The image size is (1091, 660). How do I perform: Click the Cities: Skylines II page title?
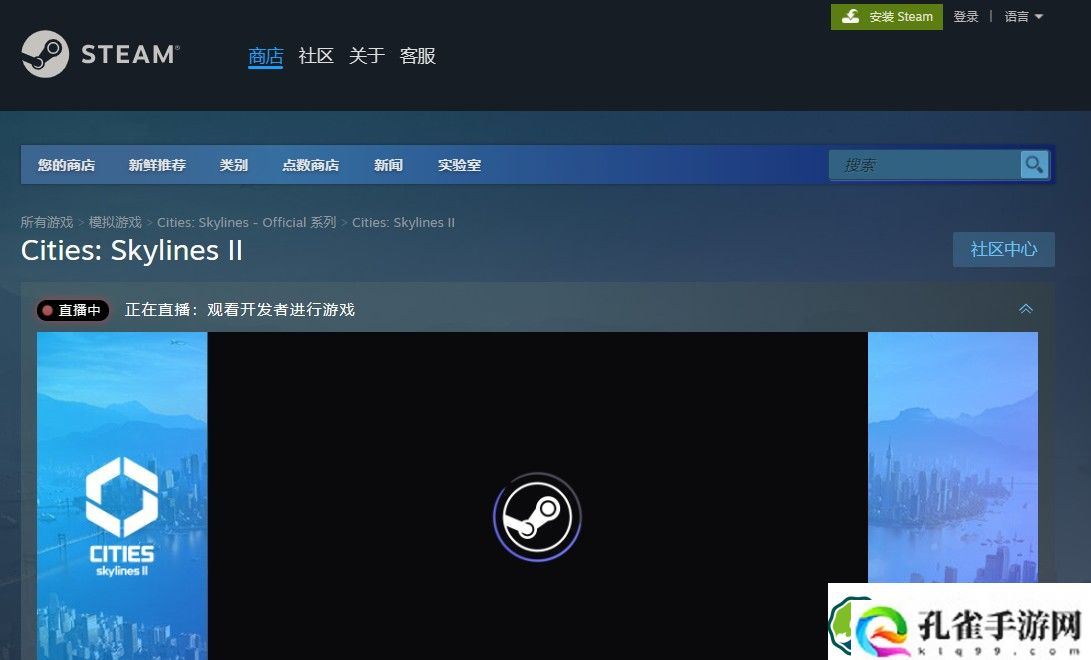(x=132, y=250)
